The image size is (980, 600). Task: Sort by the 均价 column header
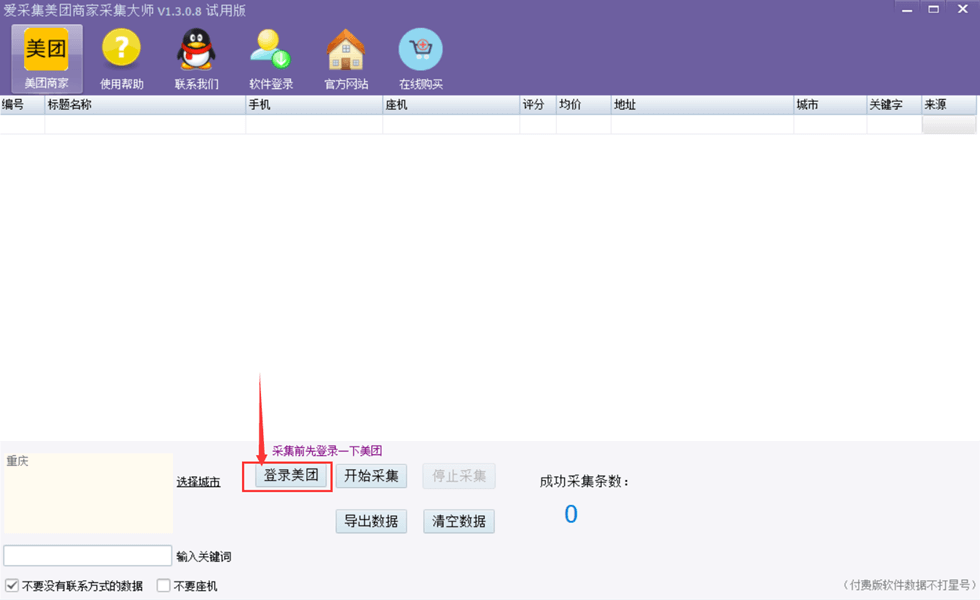[584, 105]
